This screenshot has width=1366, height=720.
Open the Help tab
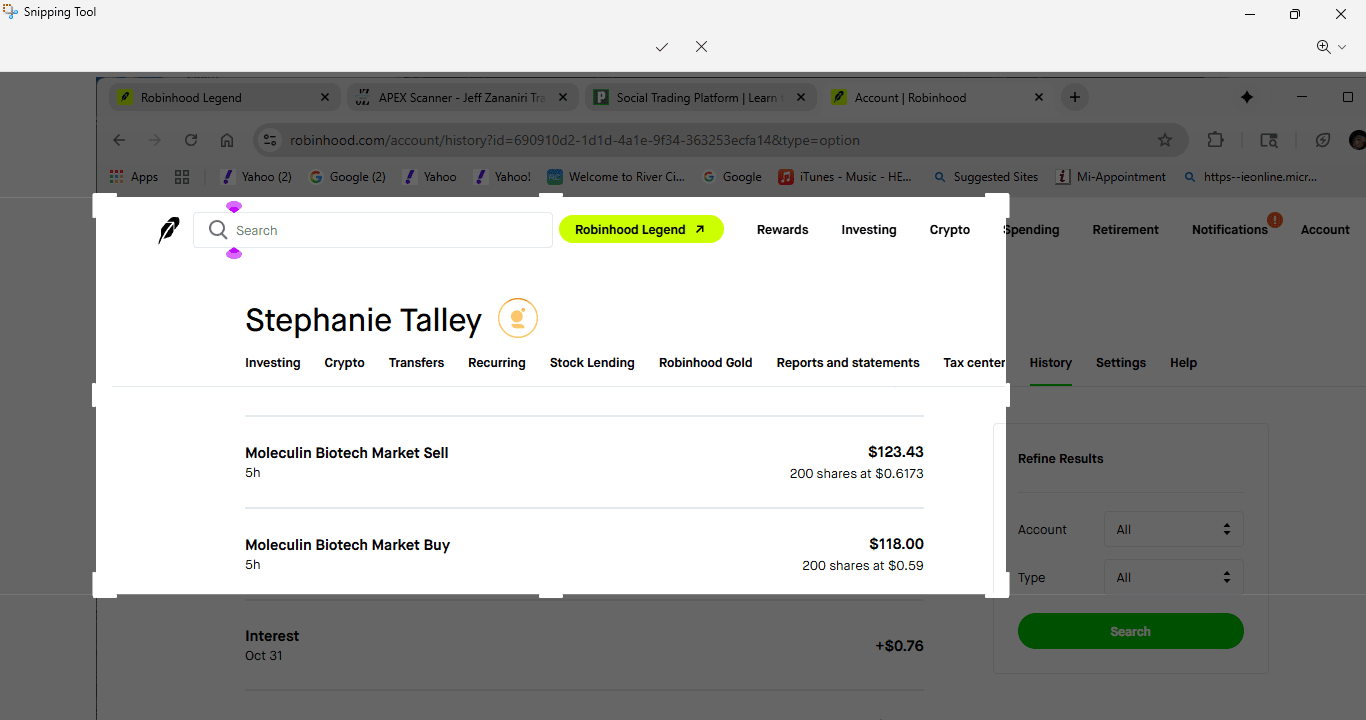point(1183,363)
